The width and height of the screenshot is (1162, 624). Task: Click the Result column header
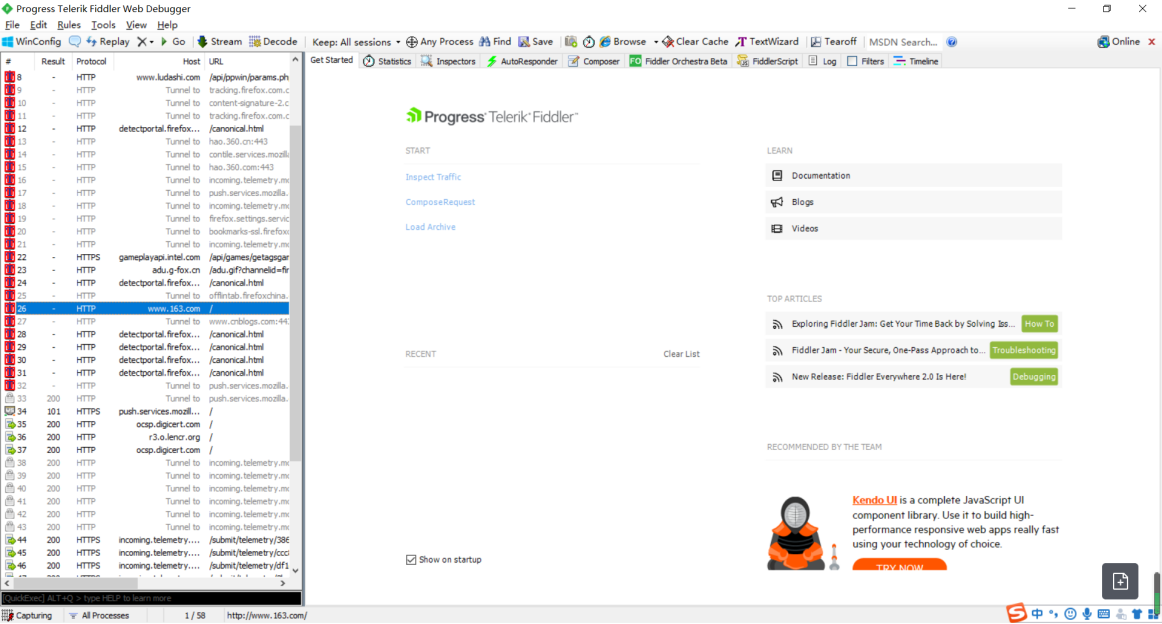53,62
